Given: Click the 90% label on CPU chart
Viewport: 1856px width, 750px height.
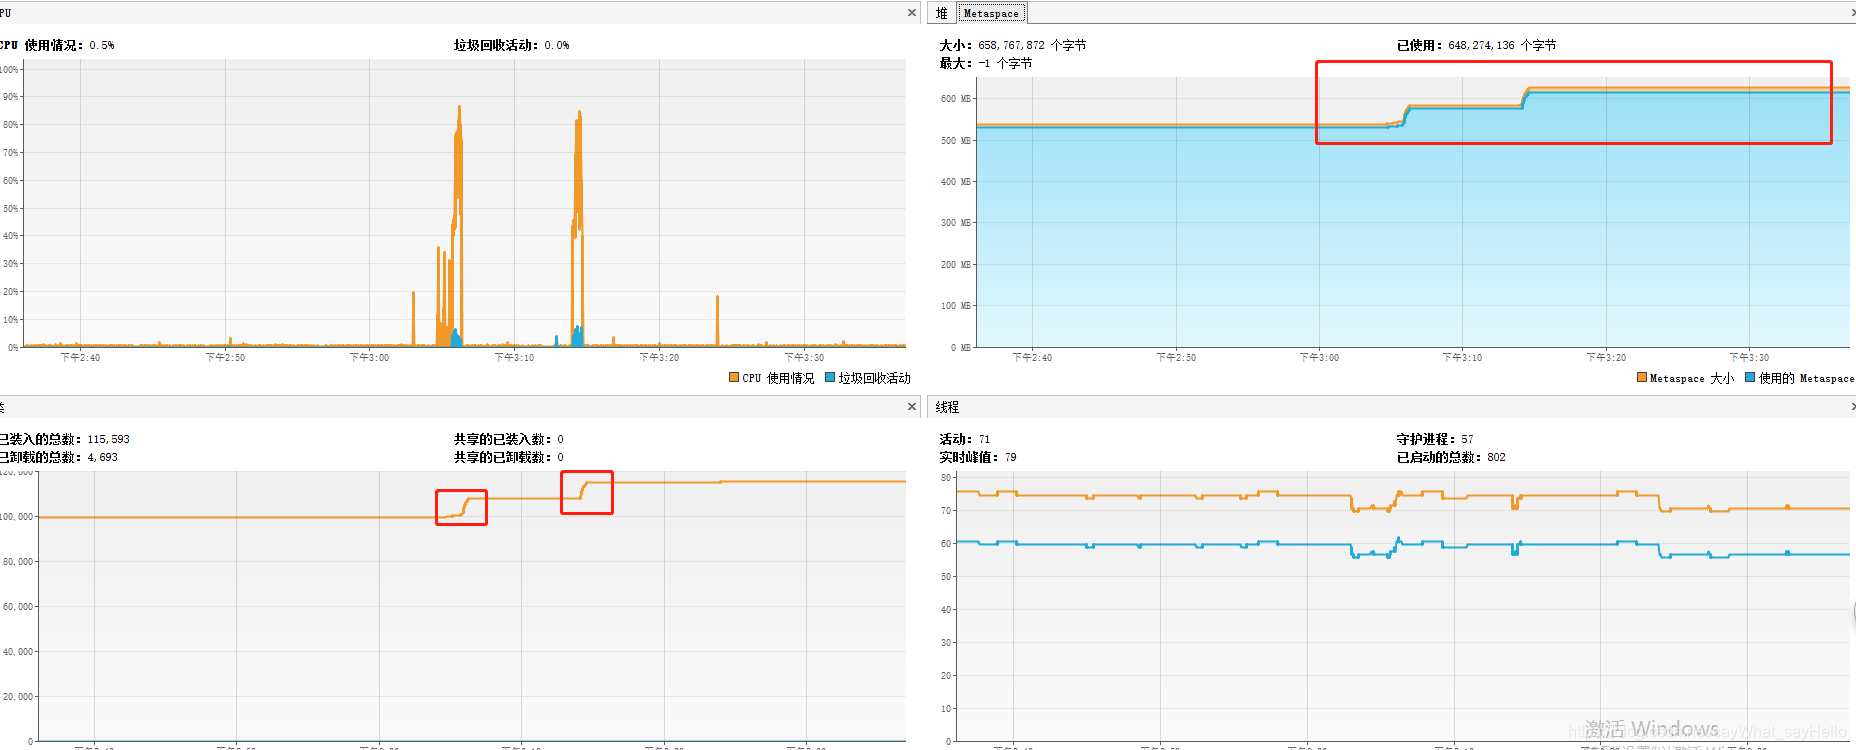Looking at the screenshot, I should (x=10, y=97).
